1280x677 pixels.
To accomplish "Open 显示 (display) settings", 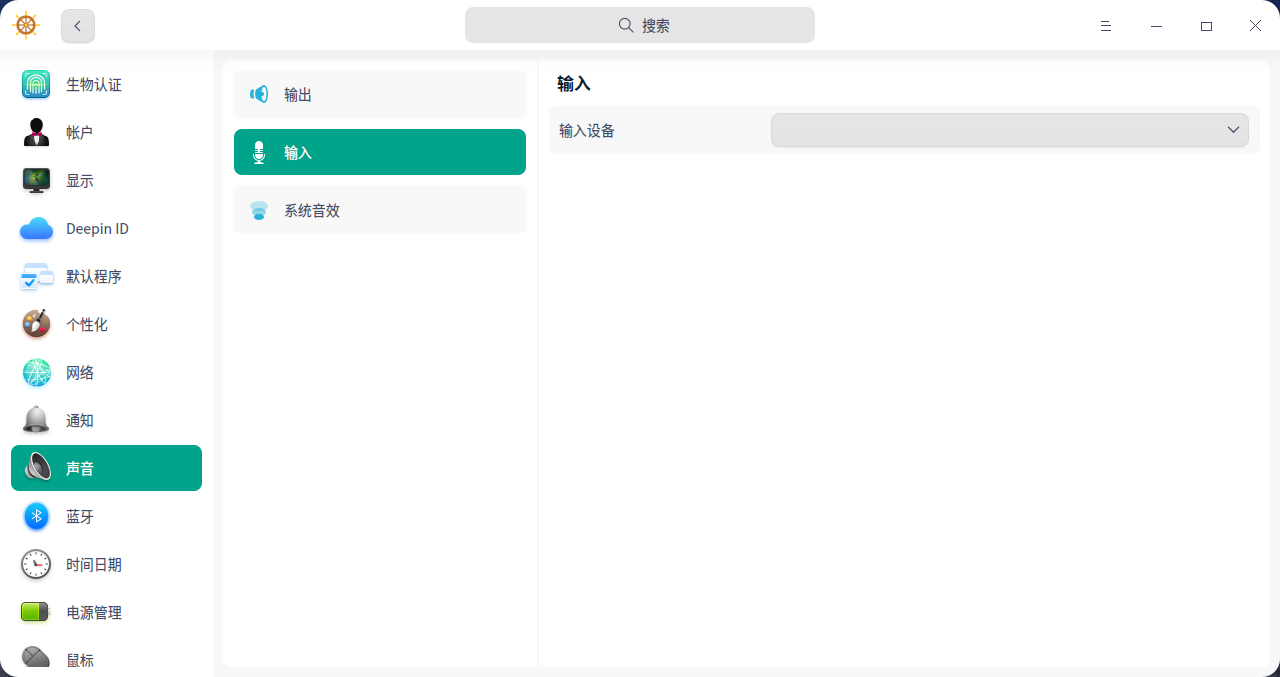I will pyautogui.click(x=79, y=180).
